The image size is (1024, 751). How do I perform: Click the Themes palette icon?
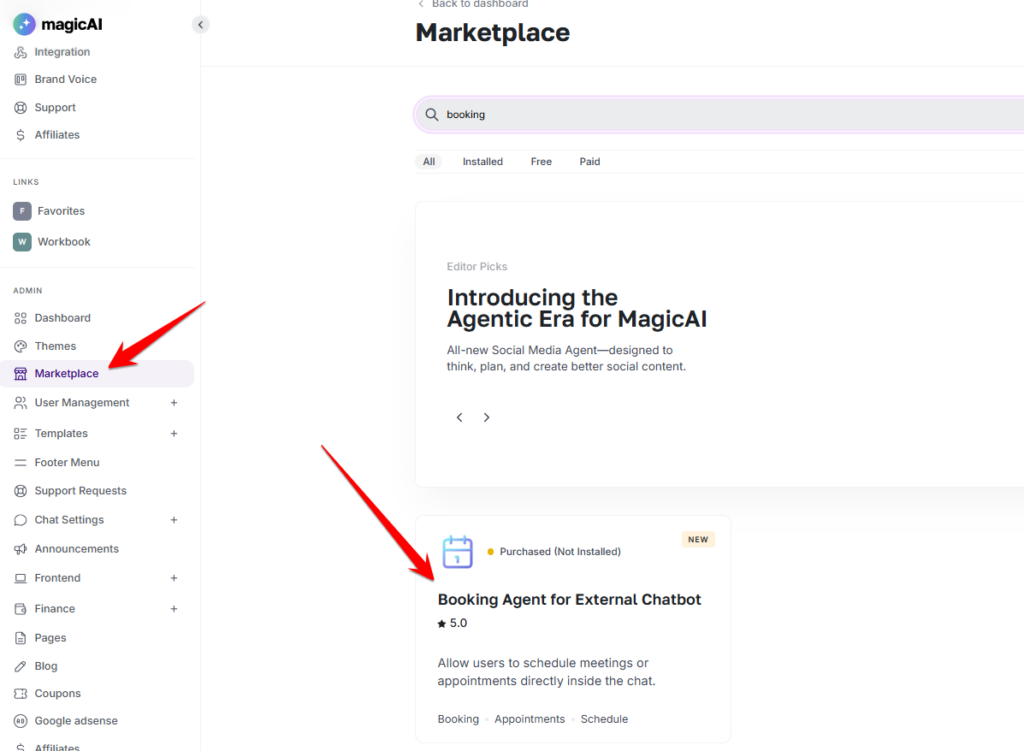(21, 346)
